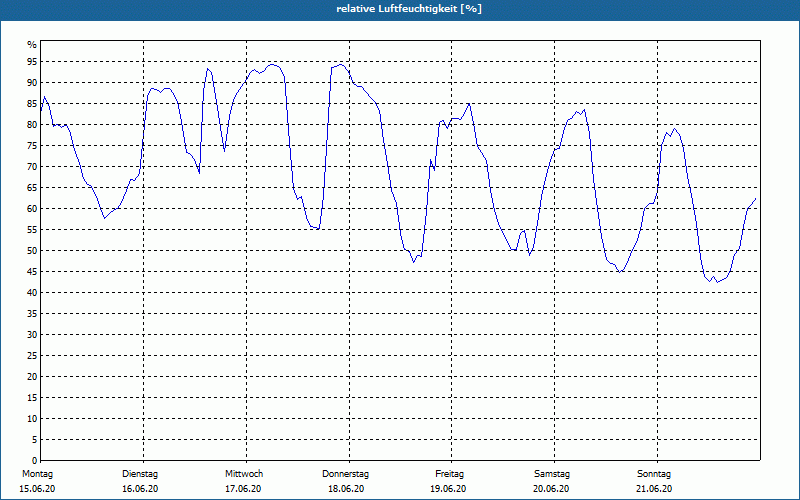800x500 pixels.
Task: Click the y-axis value 50
Action: coord(32,251)
